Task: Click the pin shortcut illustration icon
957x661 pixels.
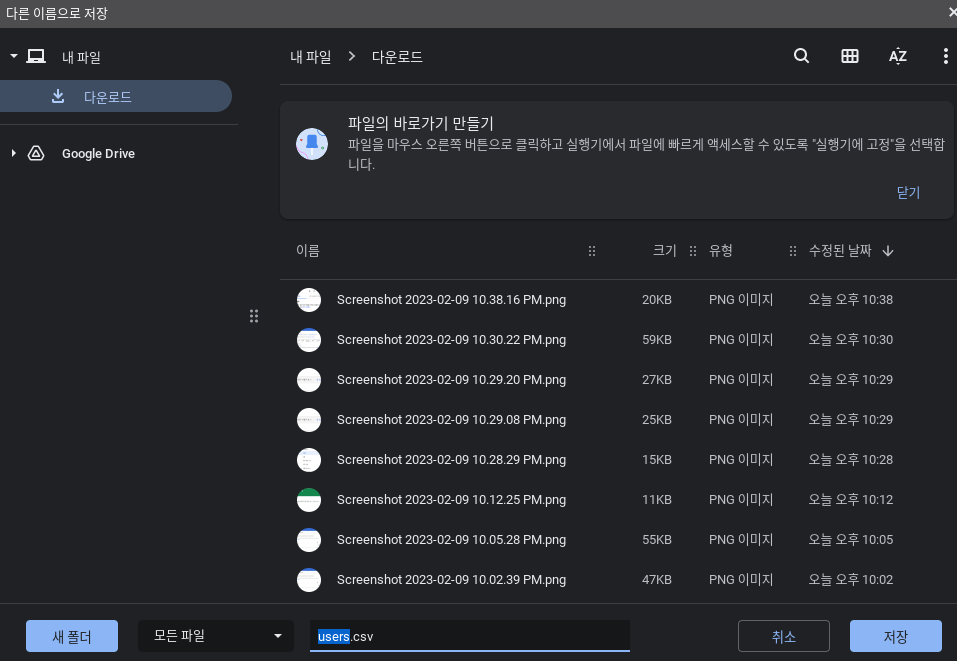Action: (312, 144)
